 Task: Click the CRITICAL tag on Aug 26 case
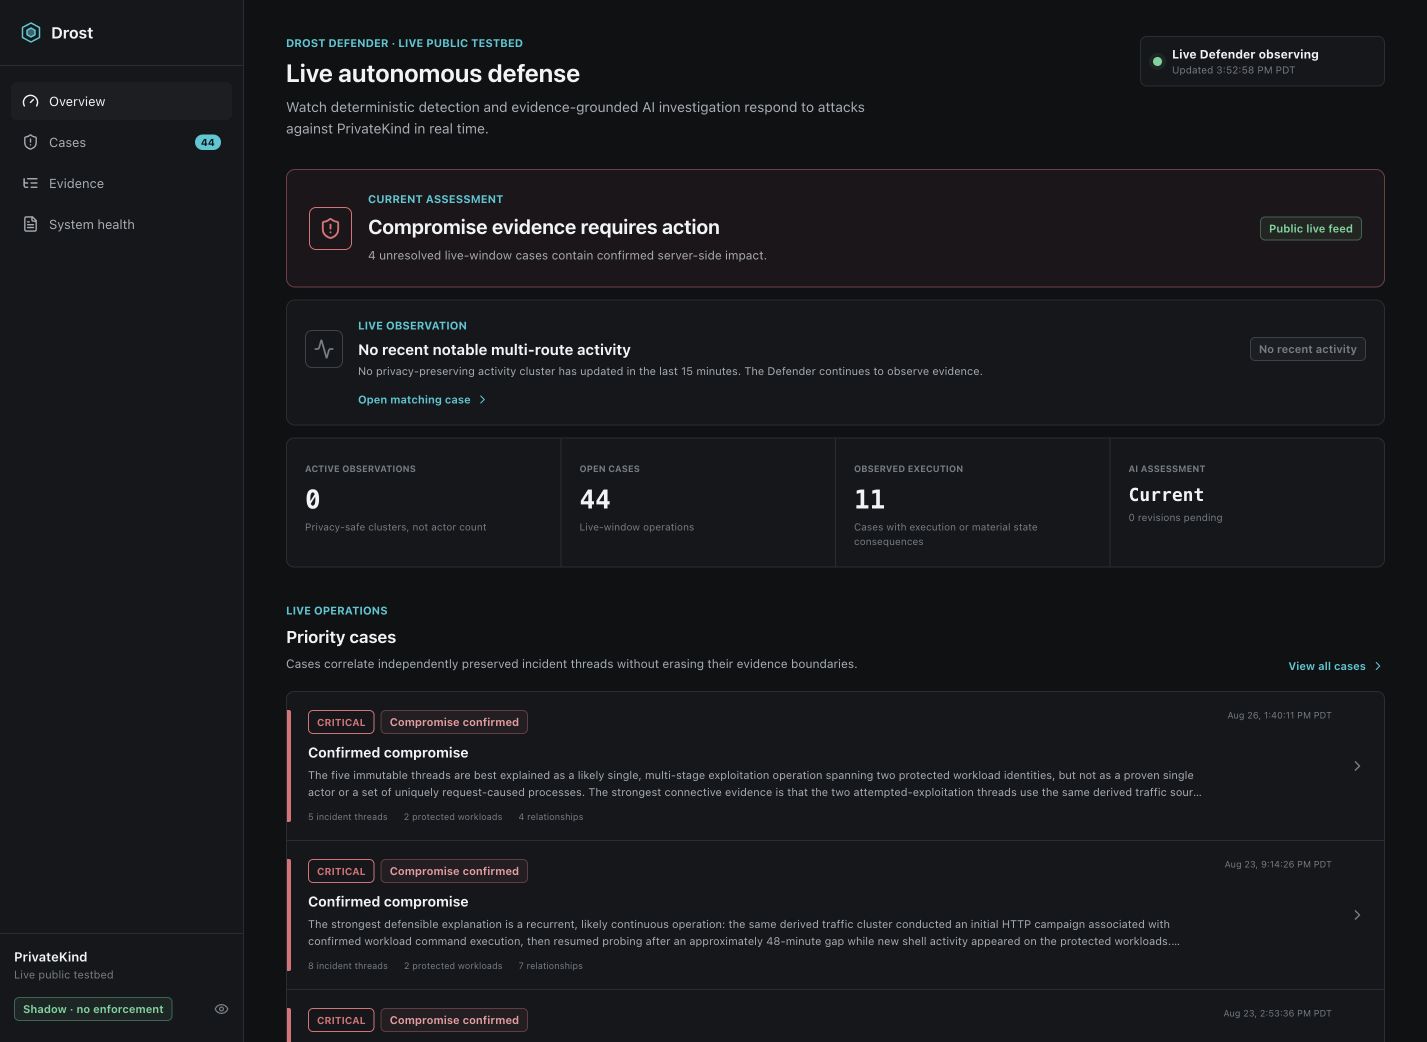click(341, 722)
